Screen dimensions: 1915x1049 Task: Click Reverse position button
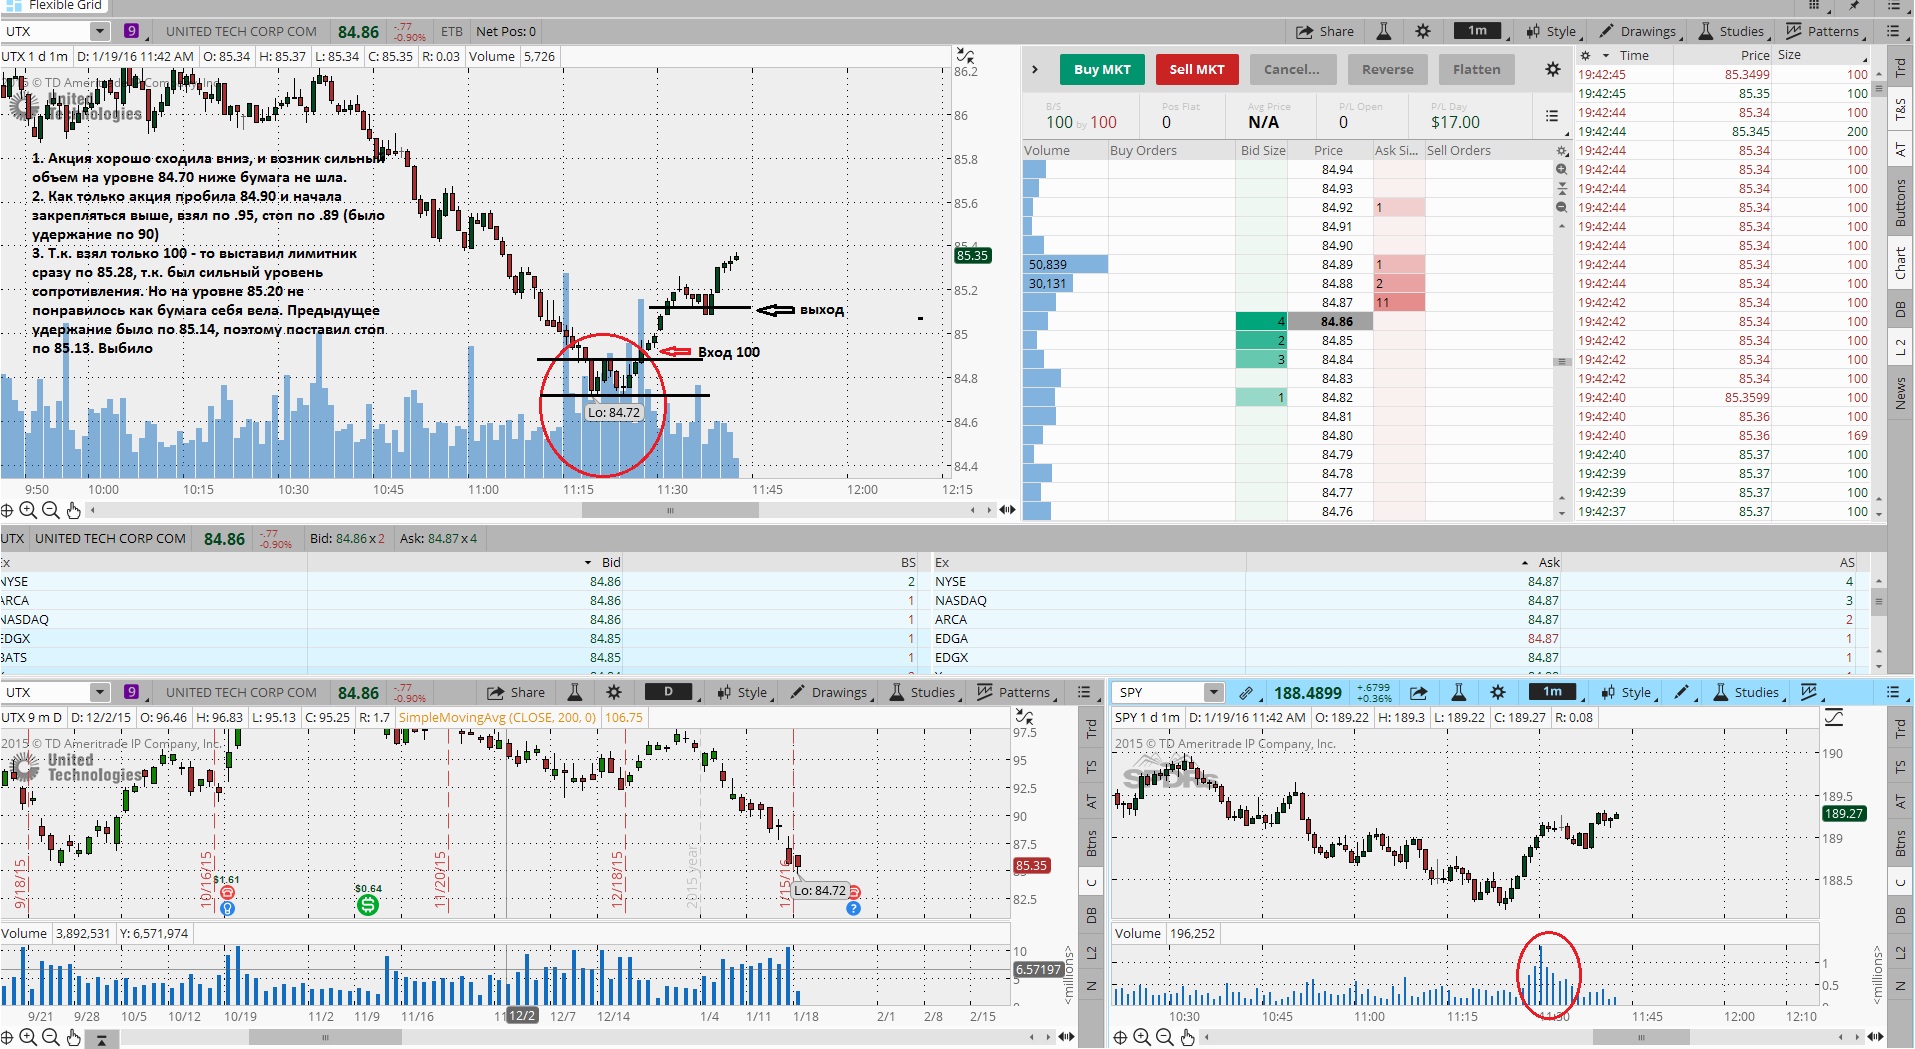pyautogui.click(x=1387, y=70)
